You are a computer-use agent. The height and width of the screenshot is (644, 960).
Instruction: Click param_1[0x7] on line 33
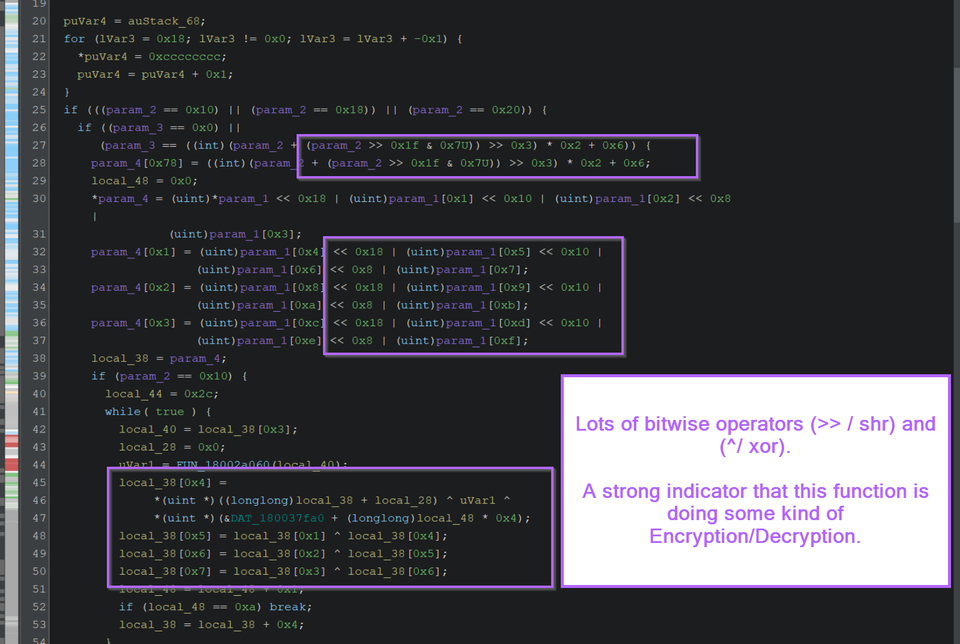click(478, 269)
